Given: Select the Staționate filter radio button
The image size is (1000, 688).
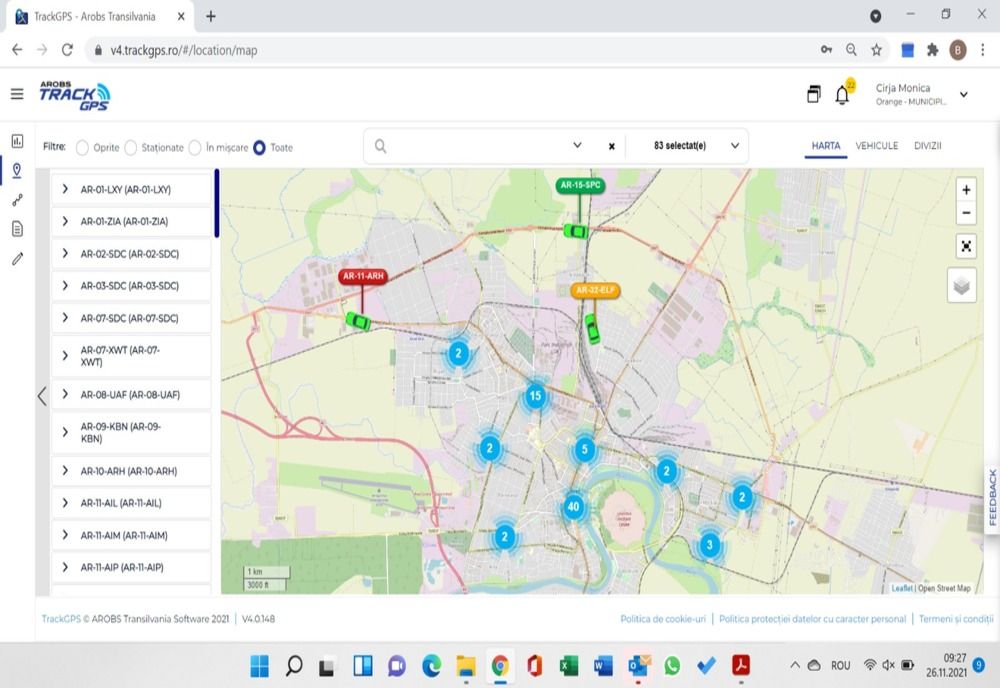Looking at the screenshot, I should tap(133, 147).
